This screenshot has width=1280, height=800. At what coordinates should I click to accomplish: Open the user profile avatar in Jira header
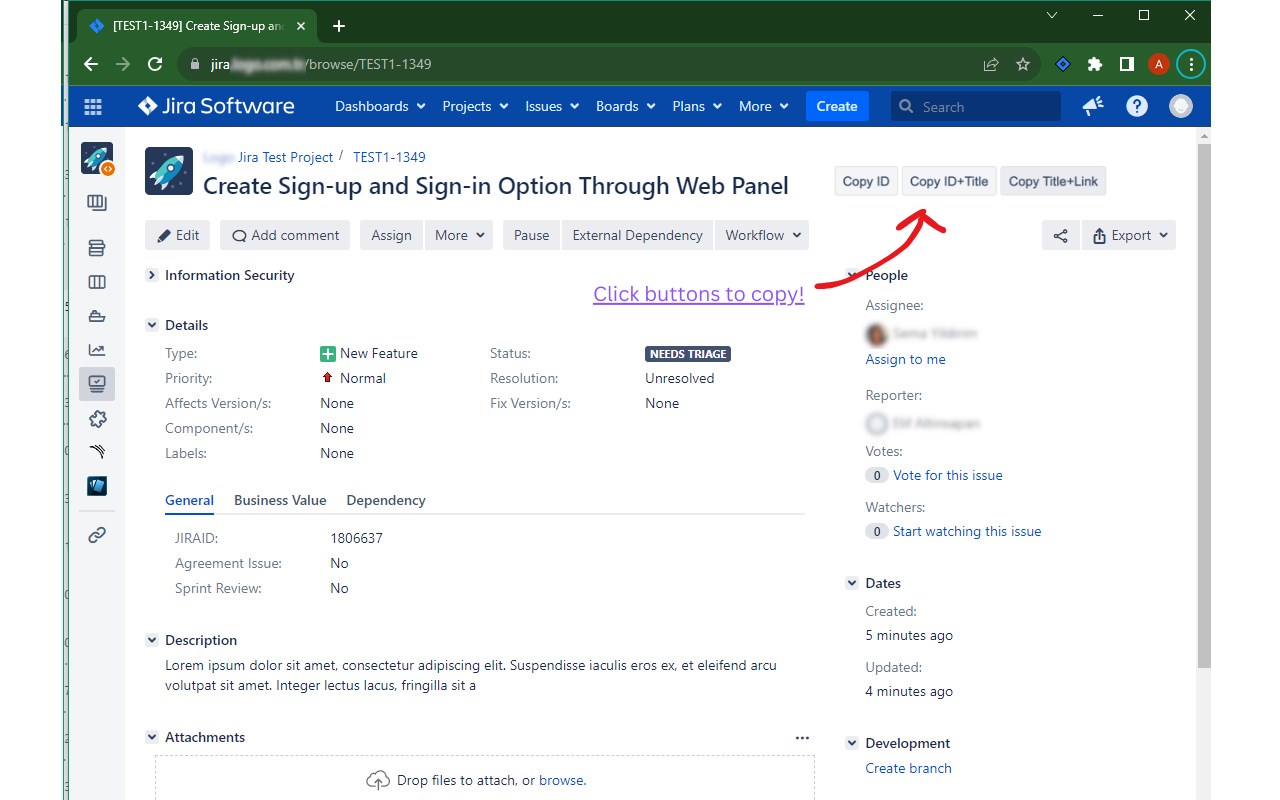click(1181, 106)
